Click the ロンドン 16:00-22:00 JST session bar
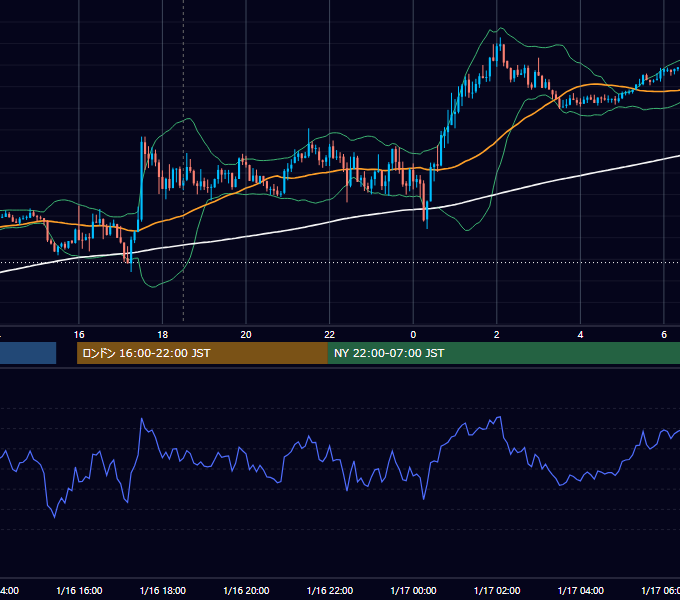This screenshot has height=600, width=680. coord(202,353)
